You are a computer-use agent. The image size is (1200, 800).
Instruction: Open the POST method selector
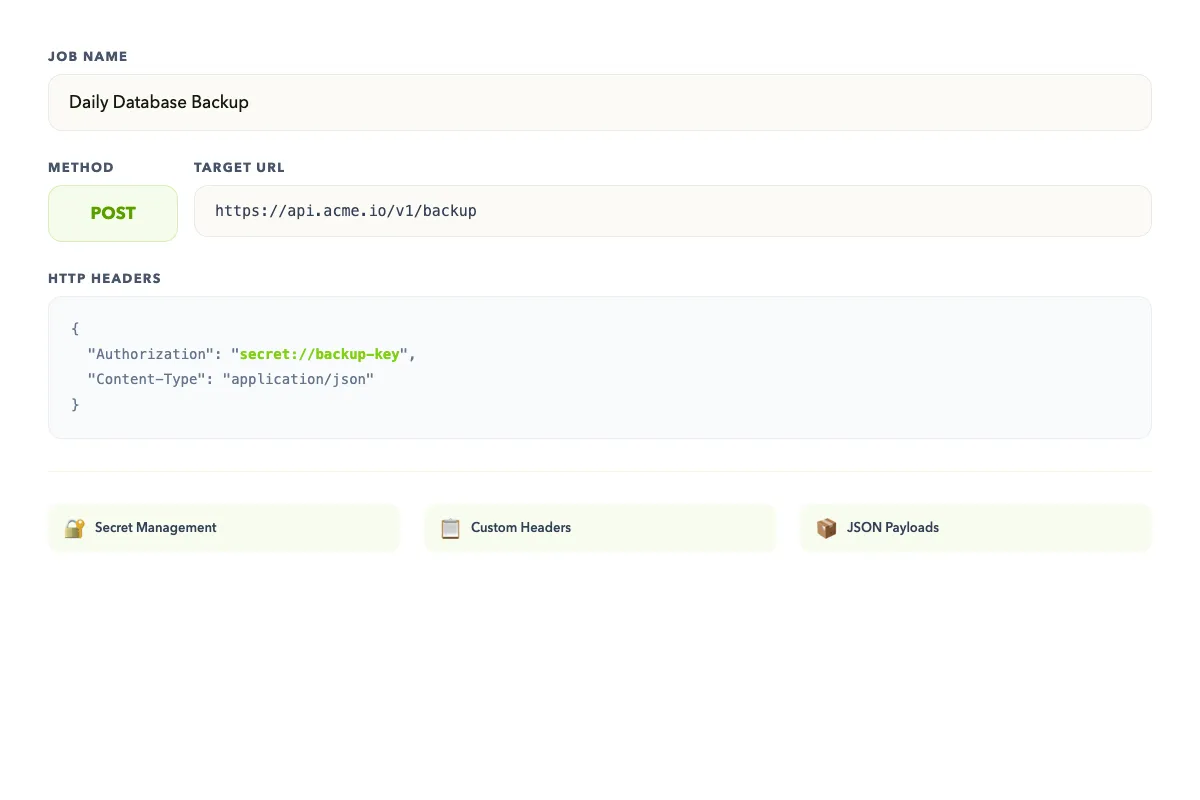point(113,213)
